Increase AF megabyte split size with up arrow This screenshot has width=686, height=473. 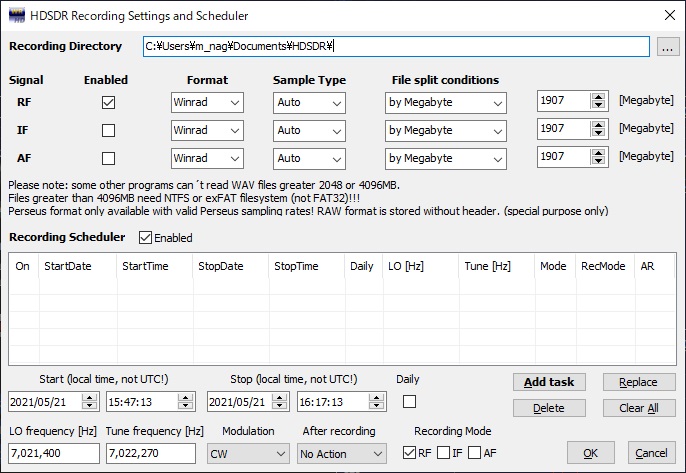(x=598, y=153)
